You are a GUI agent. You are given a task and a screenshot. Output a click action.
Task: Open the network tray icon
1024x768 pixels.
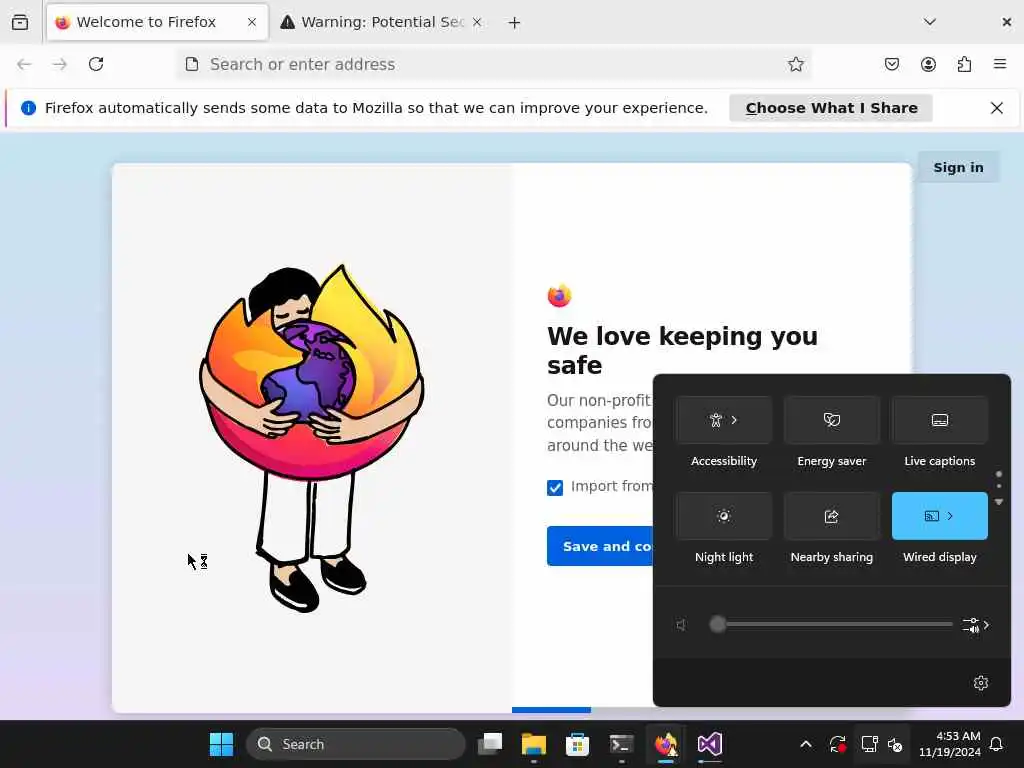(869, 744)
